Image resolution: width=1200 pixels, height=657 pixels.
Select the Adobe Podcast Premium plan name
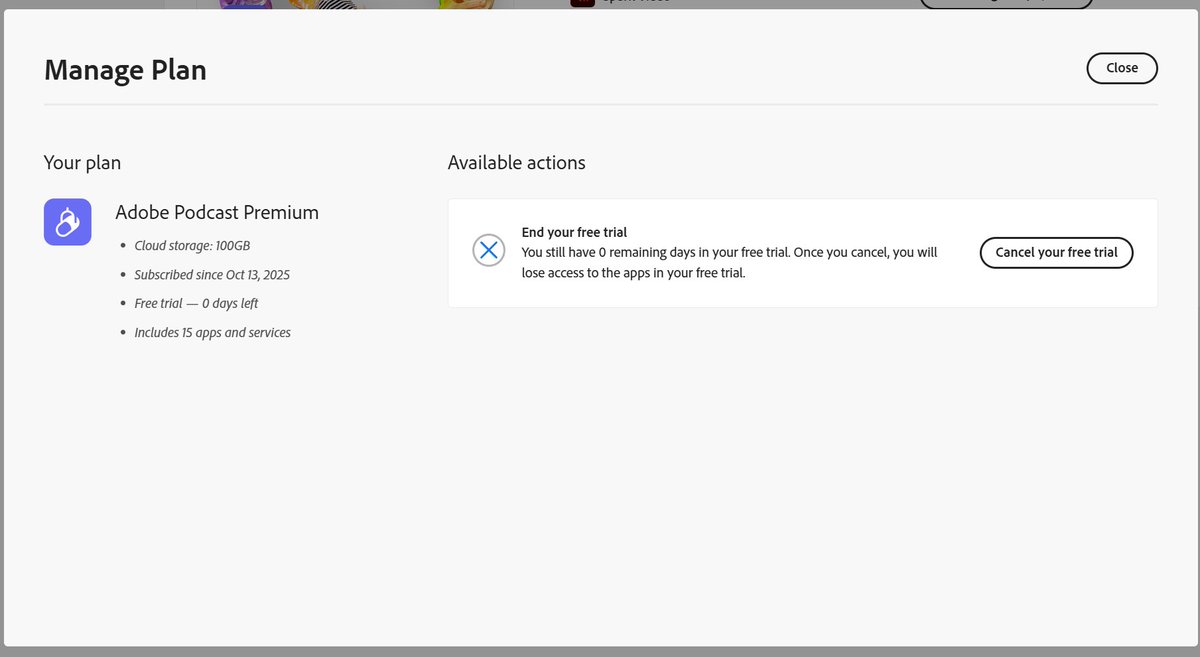(x=217, y=212)
